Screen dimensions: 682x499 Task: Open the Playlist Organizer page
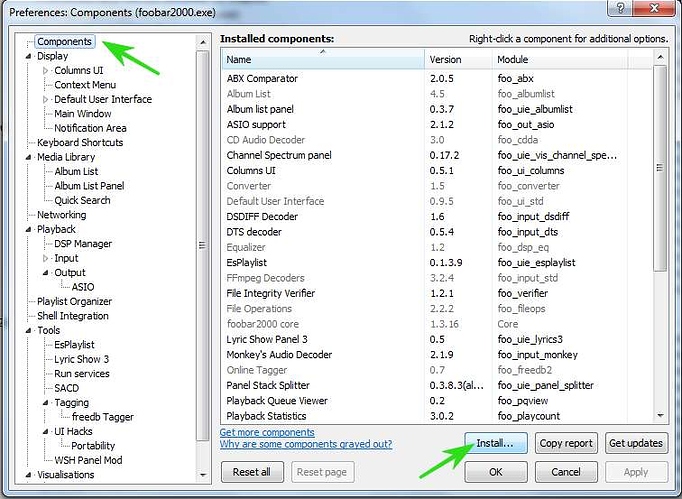(74, 301)
